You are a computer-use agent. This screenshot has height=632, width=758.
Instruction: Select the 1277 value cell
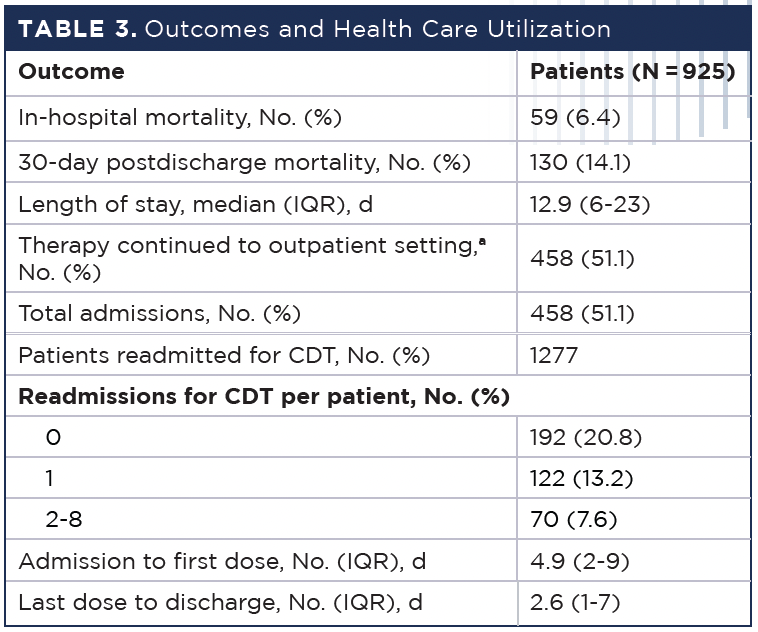554,355
